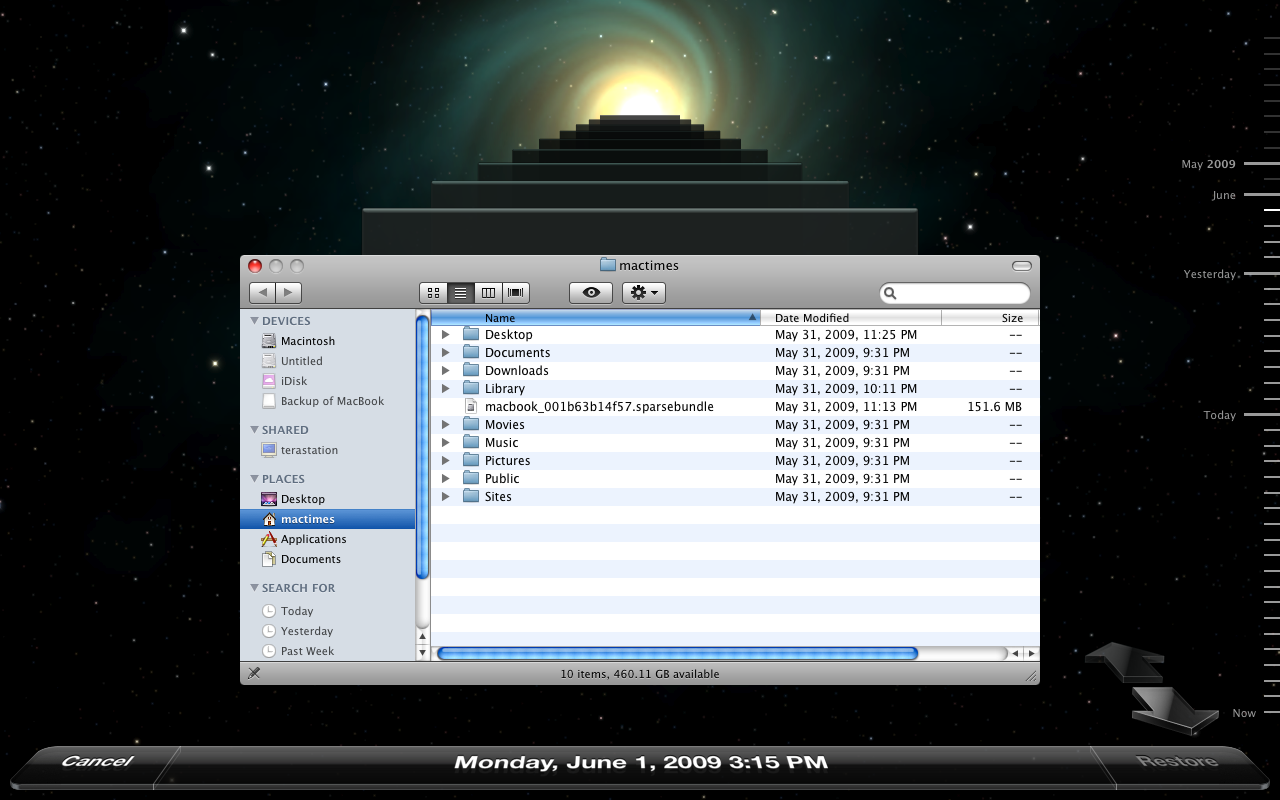Image resolution: width=1280 pixels, height=800 pixels.
Task: Collapse the PLACES sidebar section
Action: point(254,479)
